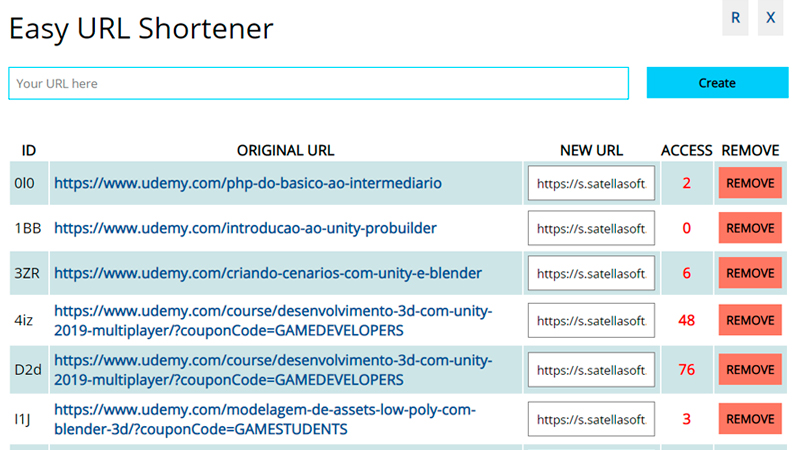800x450 pixels.
Task: Click the Create button
Action: pyautogui.click(x=717, y=83)
